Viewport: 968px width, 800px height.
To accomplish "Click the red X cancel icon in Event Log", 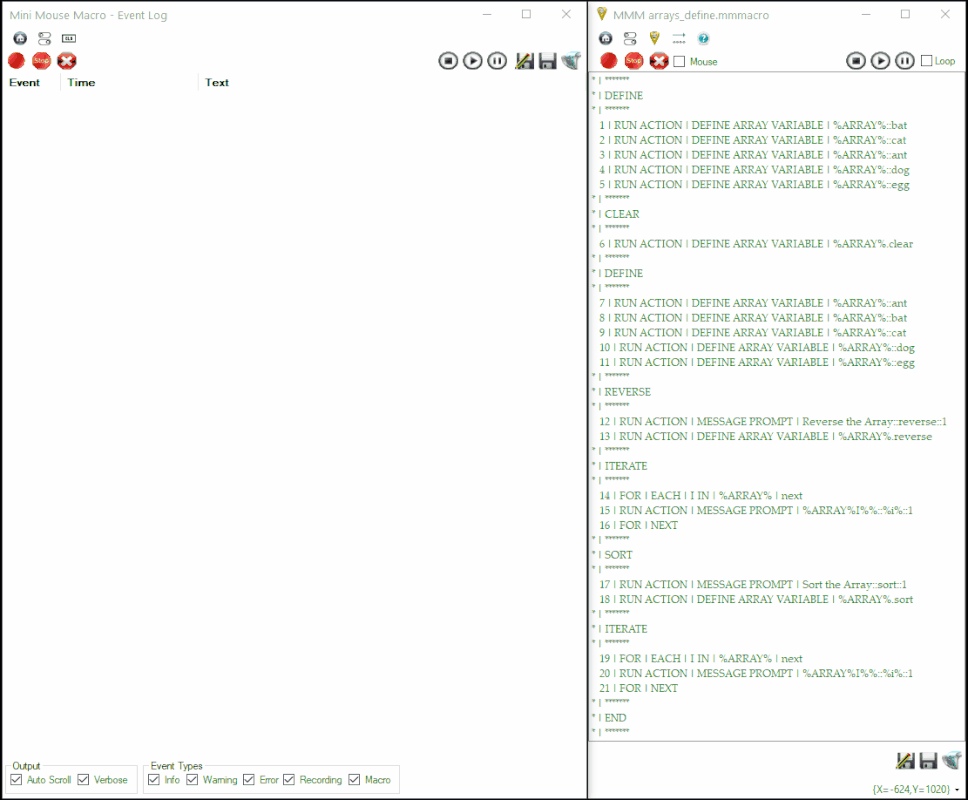I will (x=67, y=61).
